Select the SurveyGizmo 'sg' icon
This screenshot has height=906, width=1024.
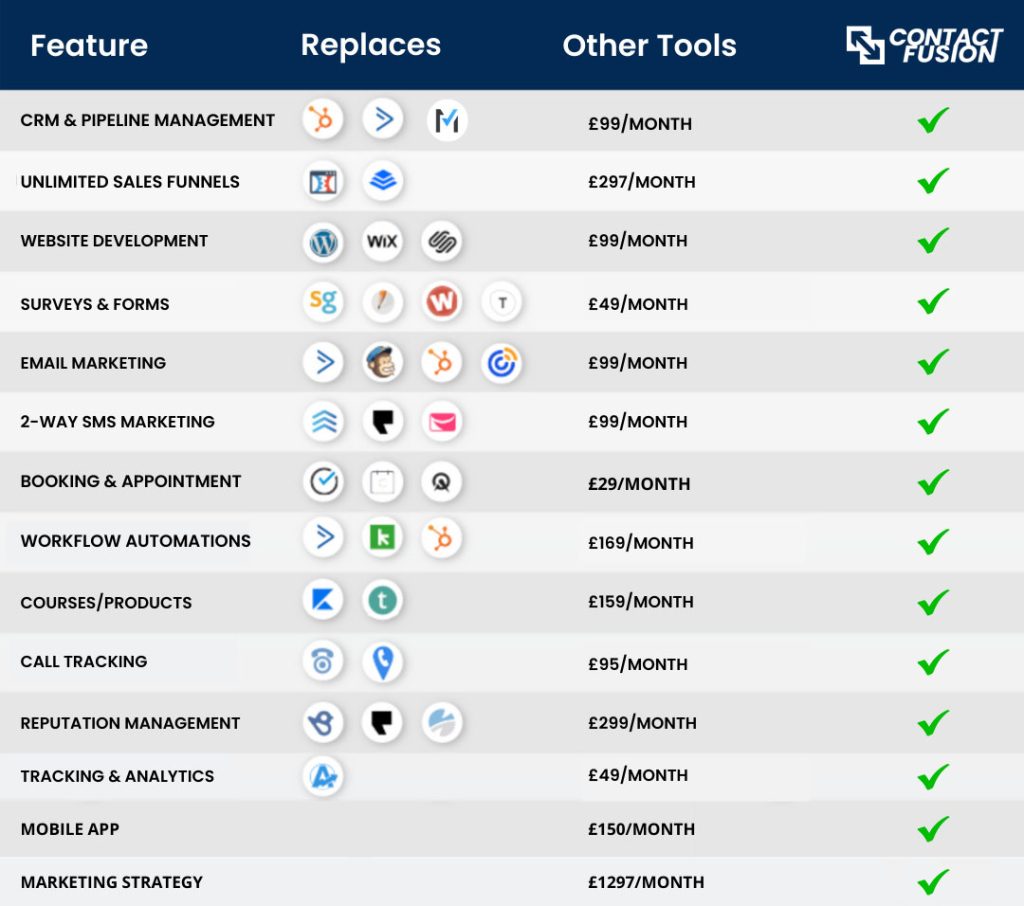tap(323, 302)
